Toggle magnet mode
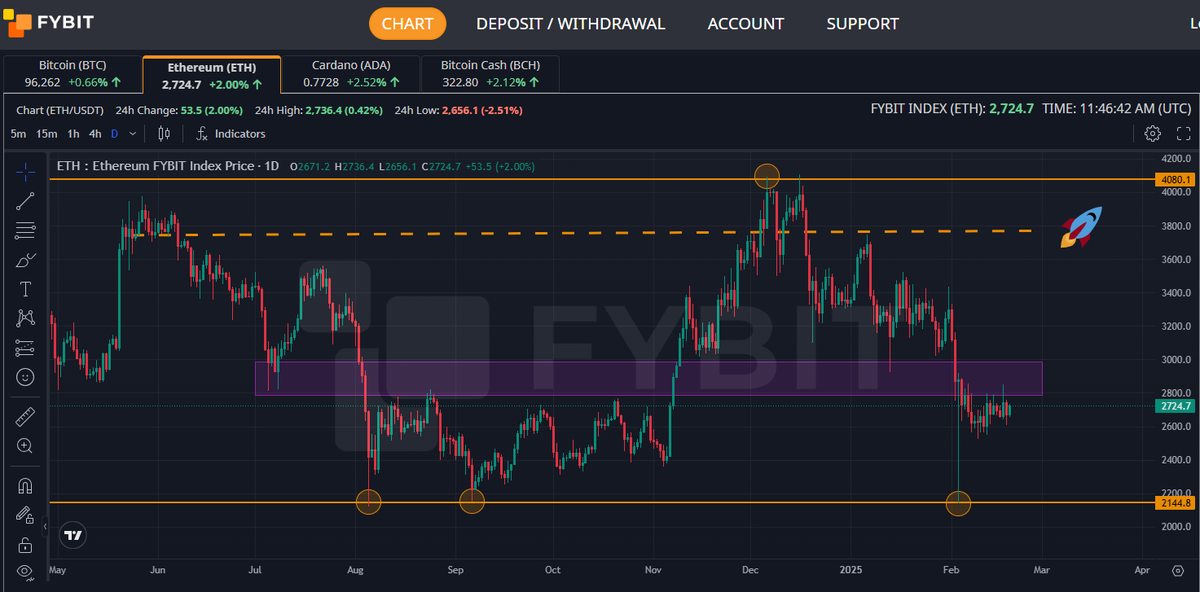 tap(25, 486)
